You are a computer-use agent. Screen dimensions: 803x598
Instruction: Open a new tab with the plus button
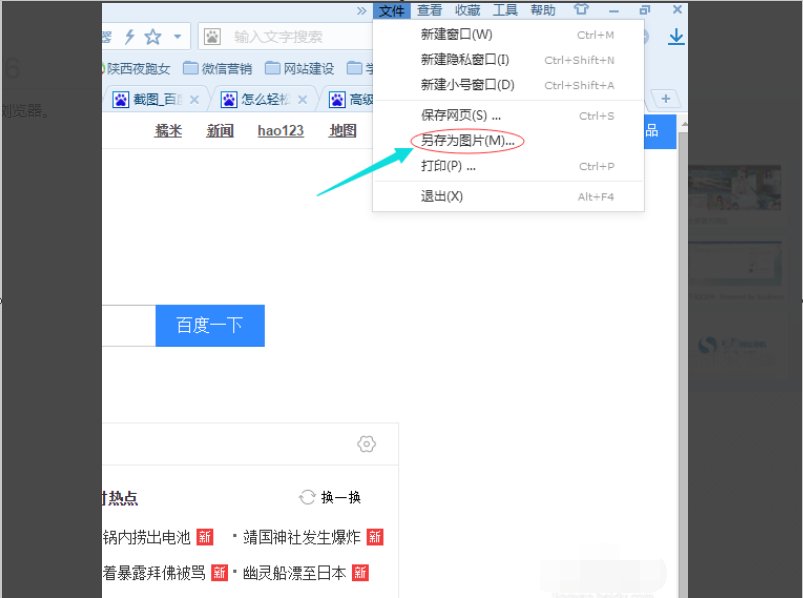665,99
